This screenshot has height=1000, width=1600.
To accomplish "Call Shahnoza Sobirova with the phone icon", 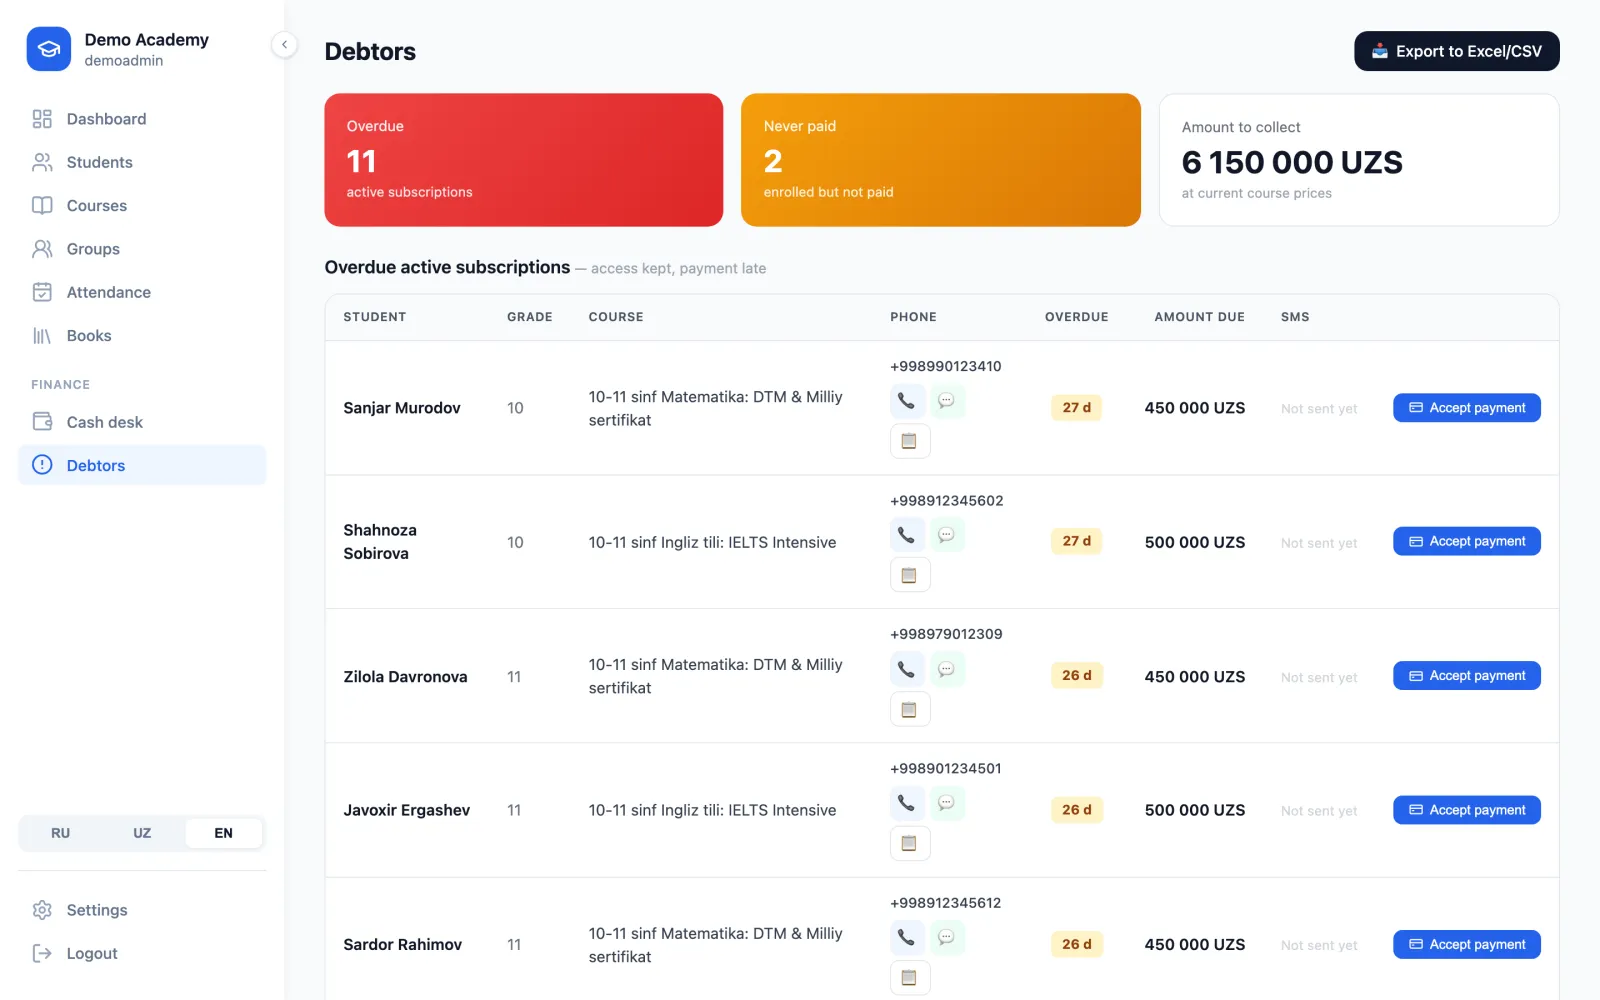I will [x=906, y=535].
